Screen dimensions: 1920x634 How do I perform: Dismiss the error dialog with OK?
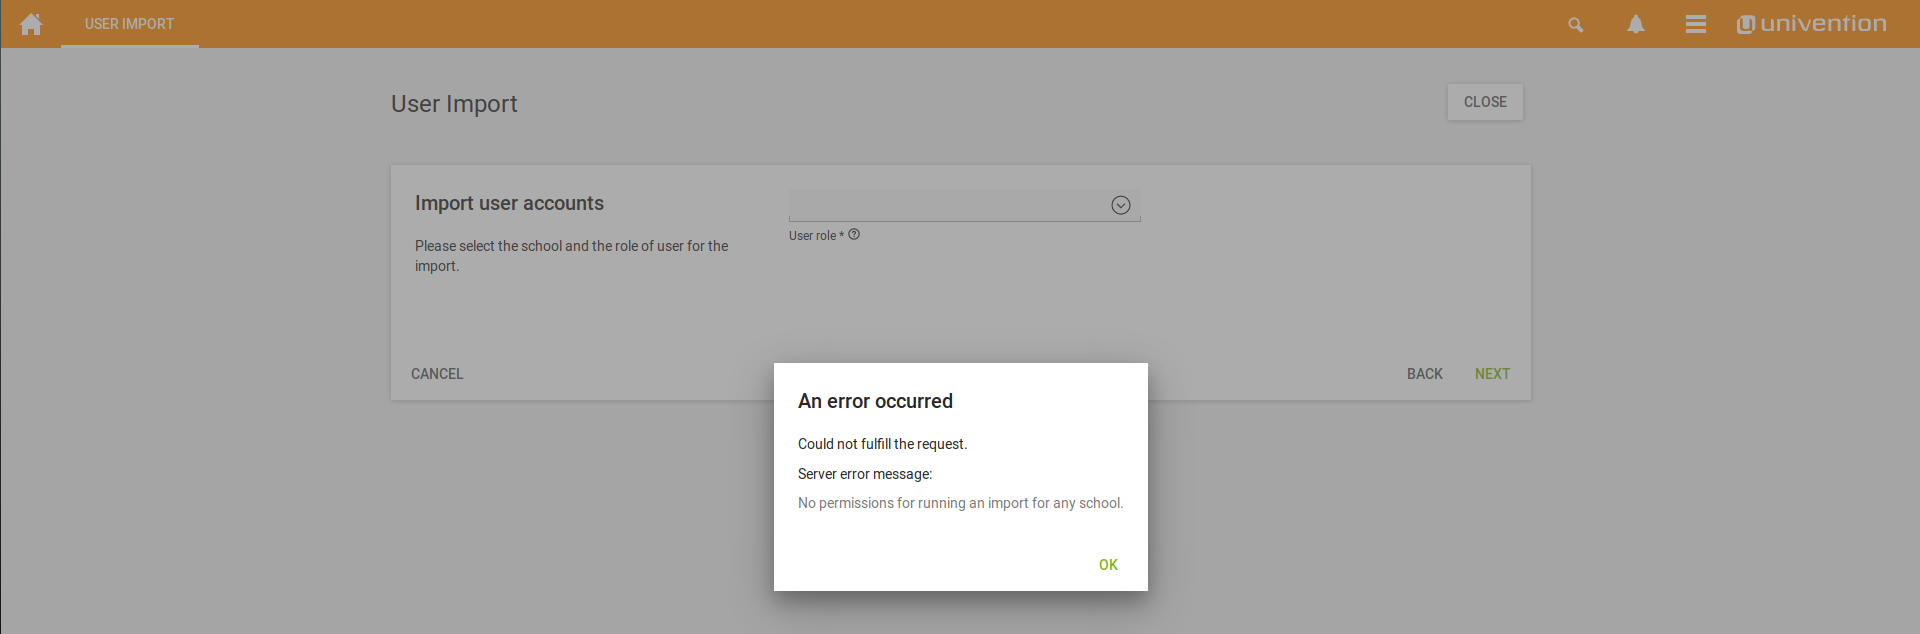tap(1107, 565)
